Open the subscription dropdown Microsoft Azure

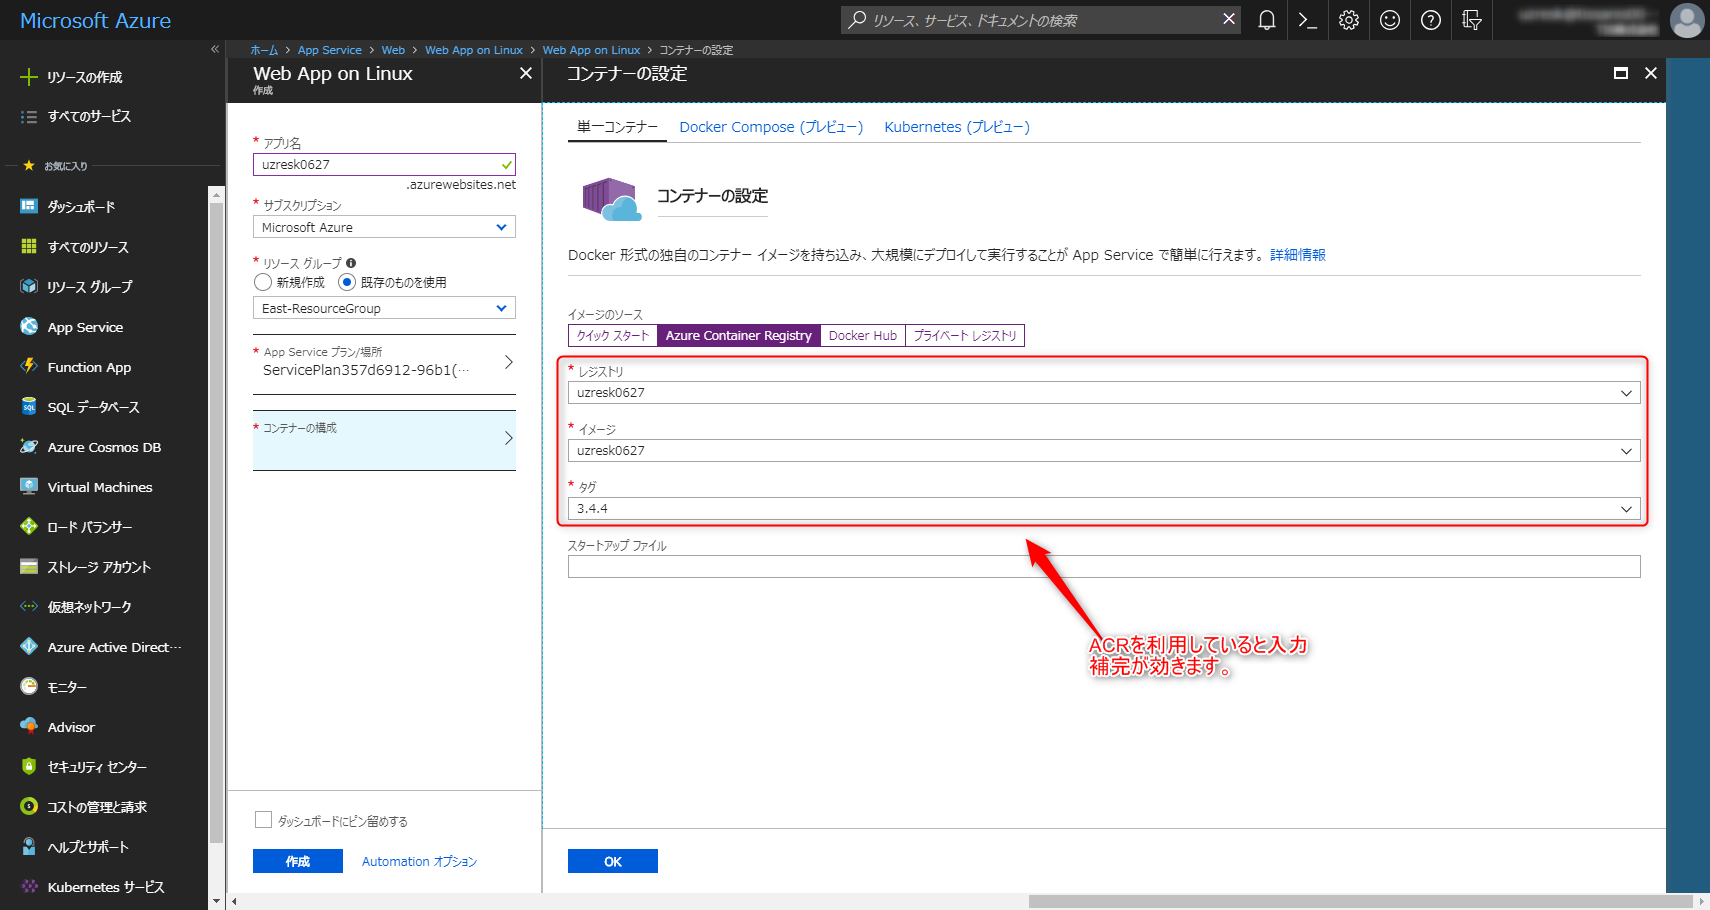tap(384, 227)
